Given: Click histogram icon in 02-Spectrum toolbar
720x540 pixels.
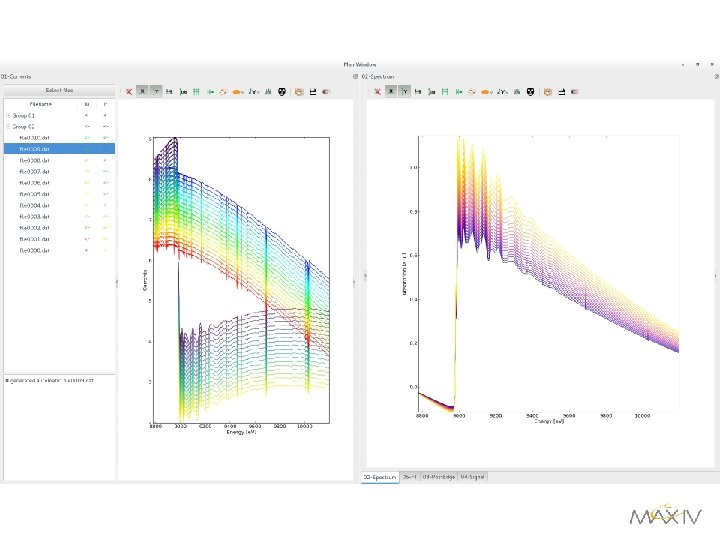Looking at the screenshot, I should (x=517, y=92).
